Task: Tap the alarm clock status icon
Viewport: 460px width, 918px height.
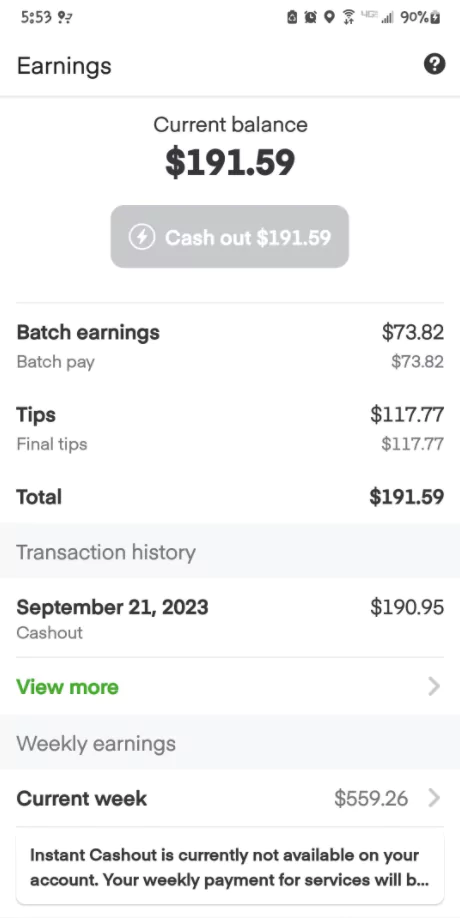Action: pos(310,18)
